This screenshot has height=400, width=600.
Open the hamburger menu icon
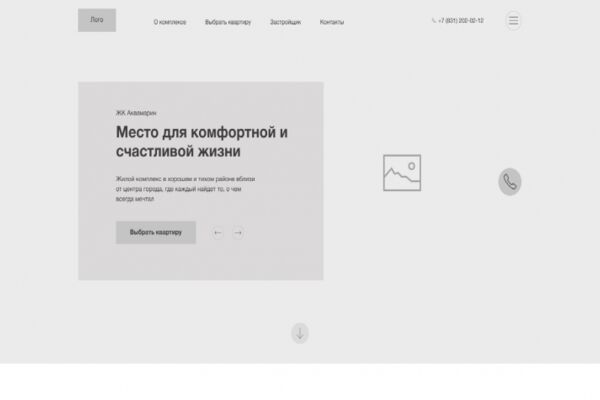(x=513, y=20)
